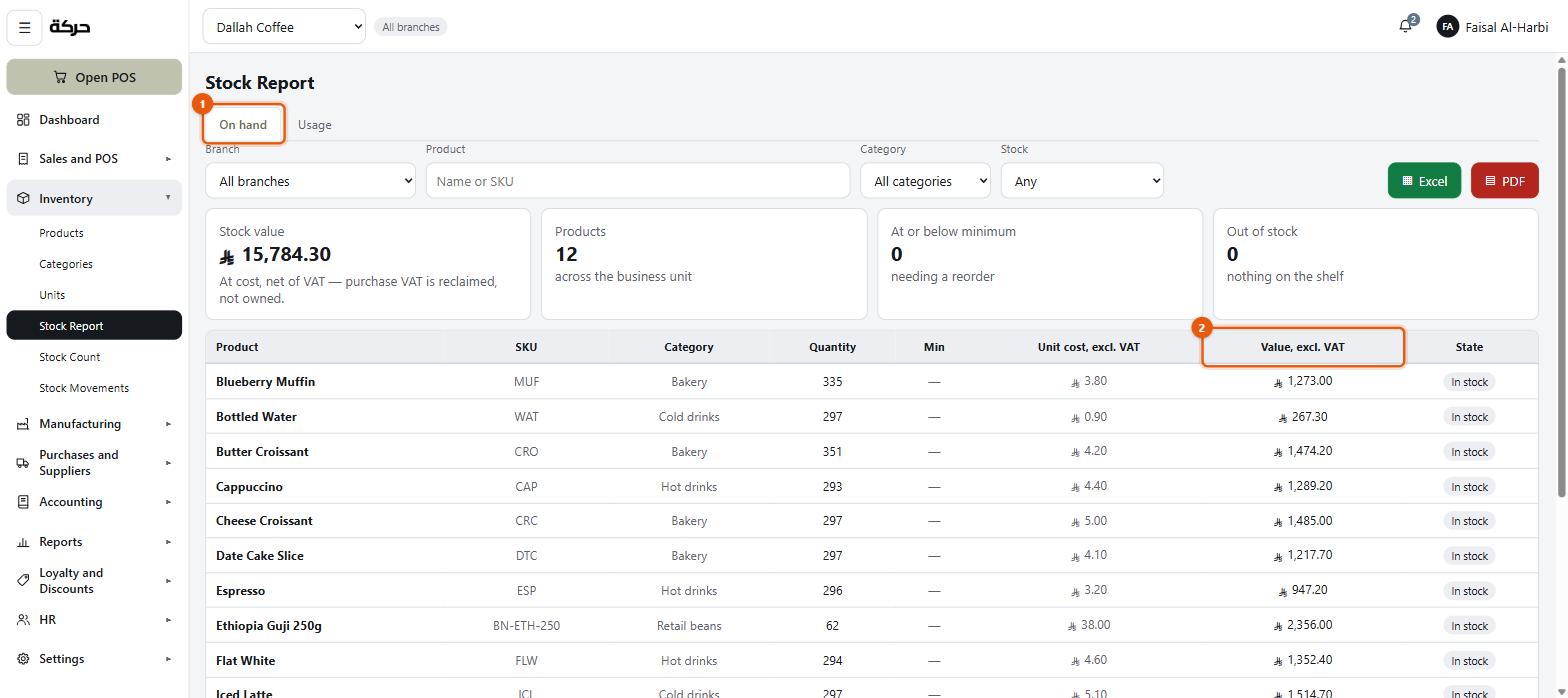Sort by the Quantity column header
Screen dimensions: 1568x698
(832, 347)
